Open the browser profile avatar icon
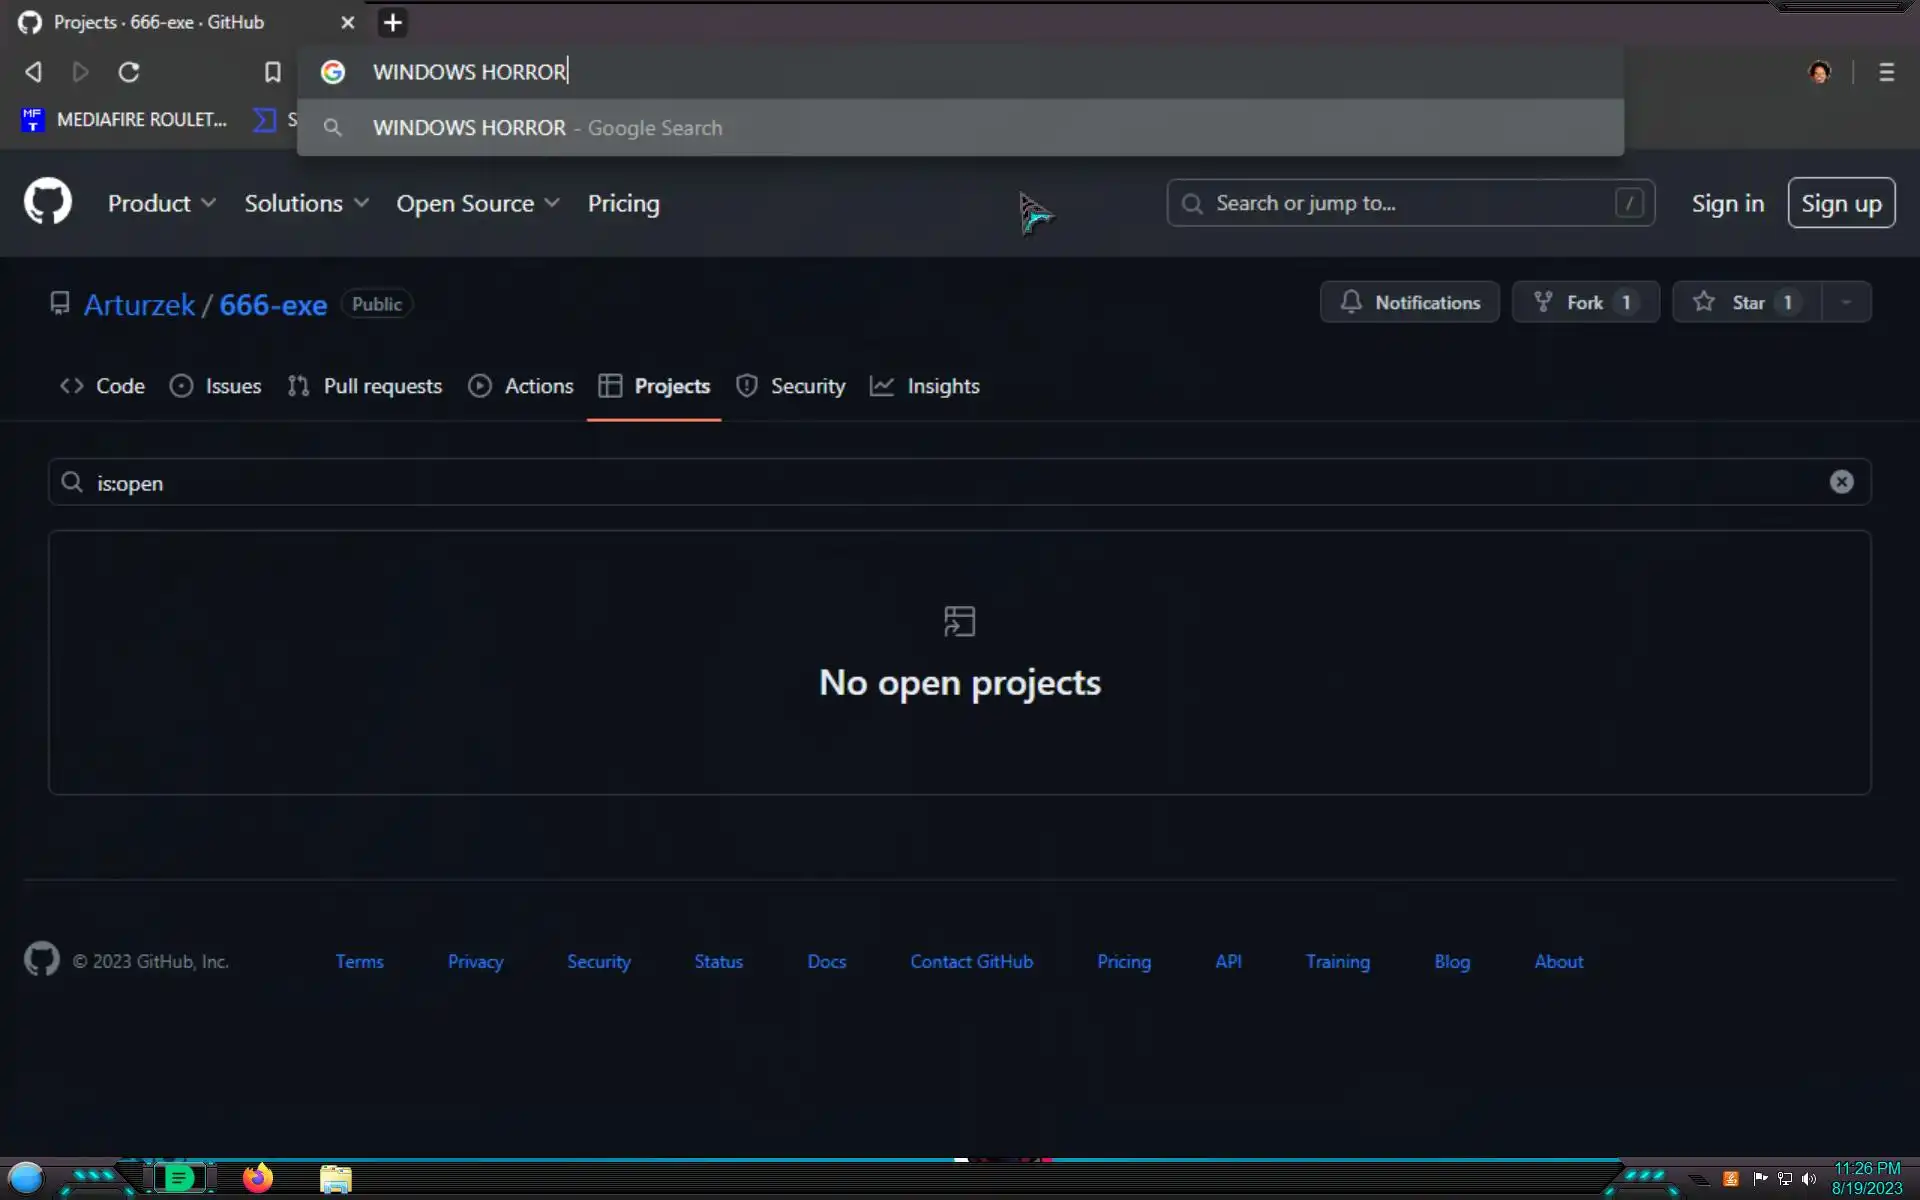The height and width of the screenshot is (1200, 1920). [x=1819, y=72]
